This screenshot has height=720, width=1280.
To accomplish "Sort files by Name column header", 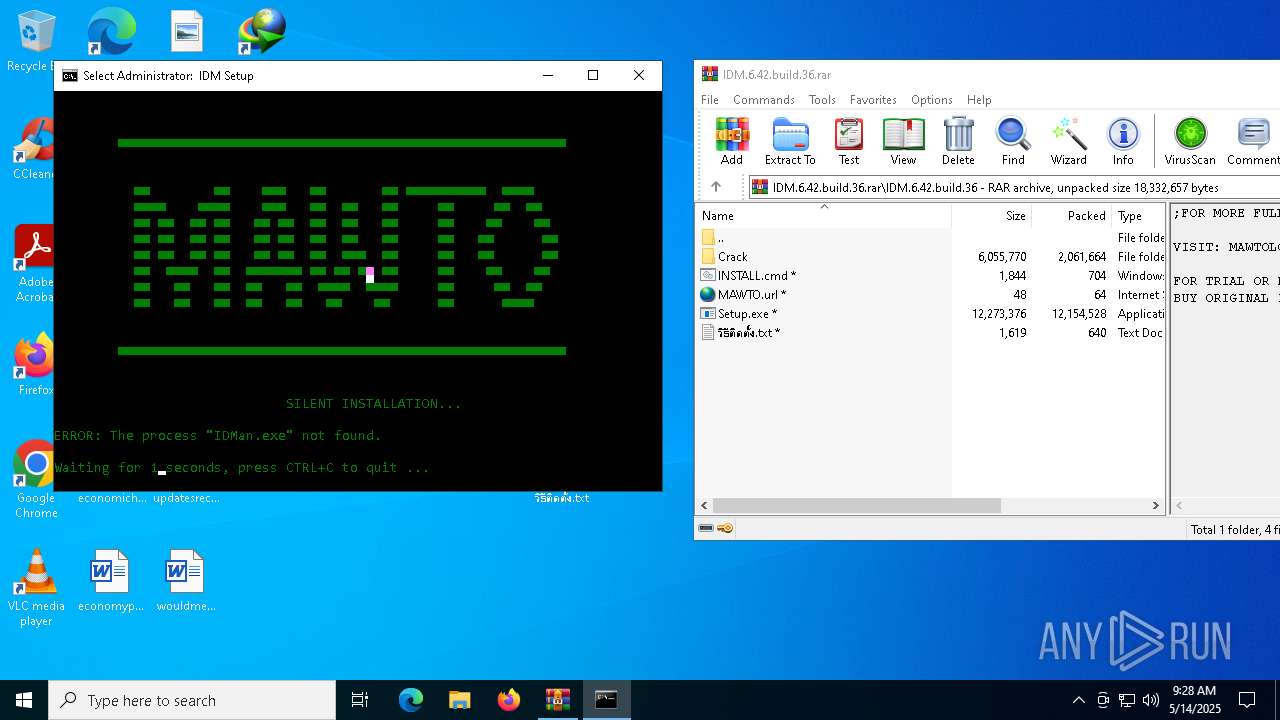I will click(x=823, y=215).
